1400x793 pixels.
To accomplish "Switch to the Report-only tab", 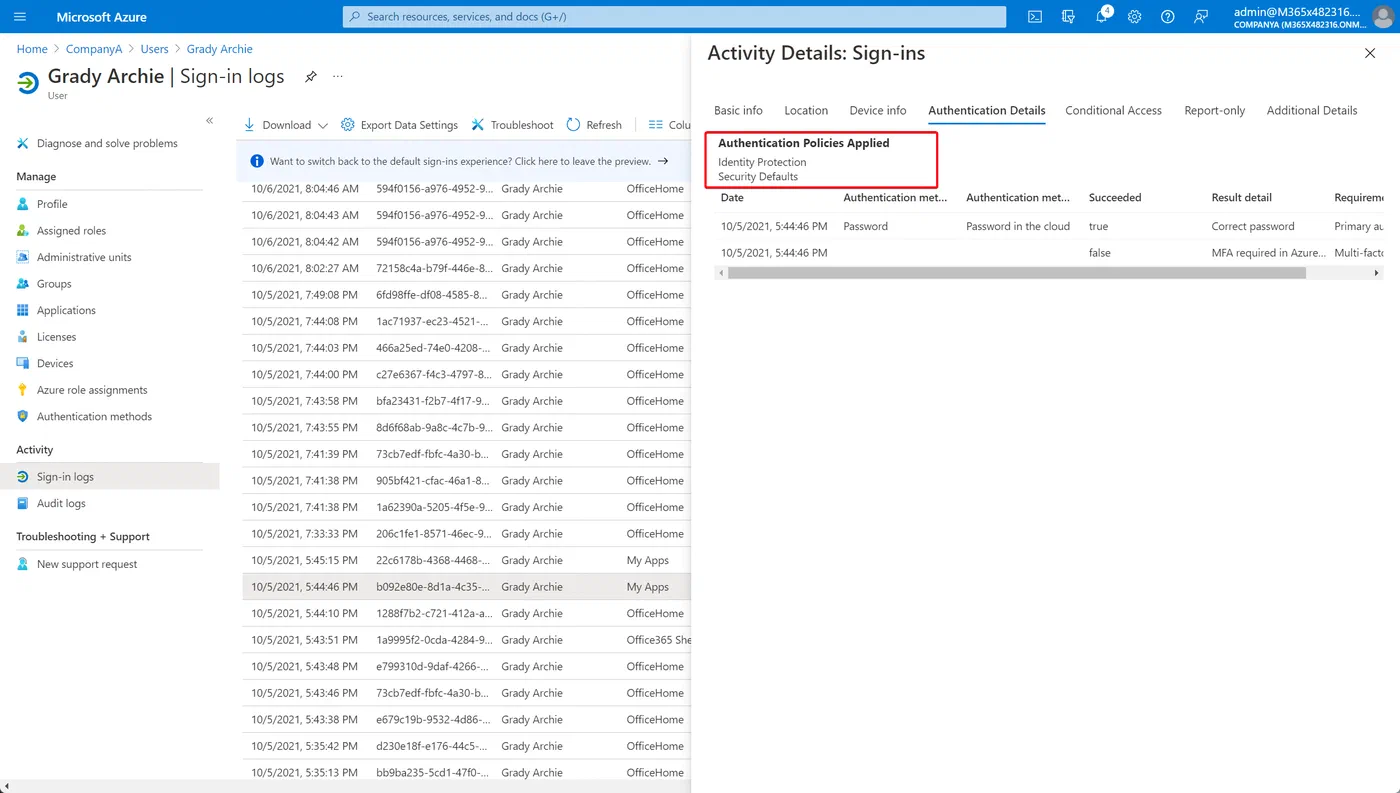I will point(1215,111).
